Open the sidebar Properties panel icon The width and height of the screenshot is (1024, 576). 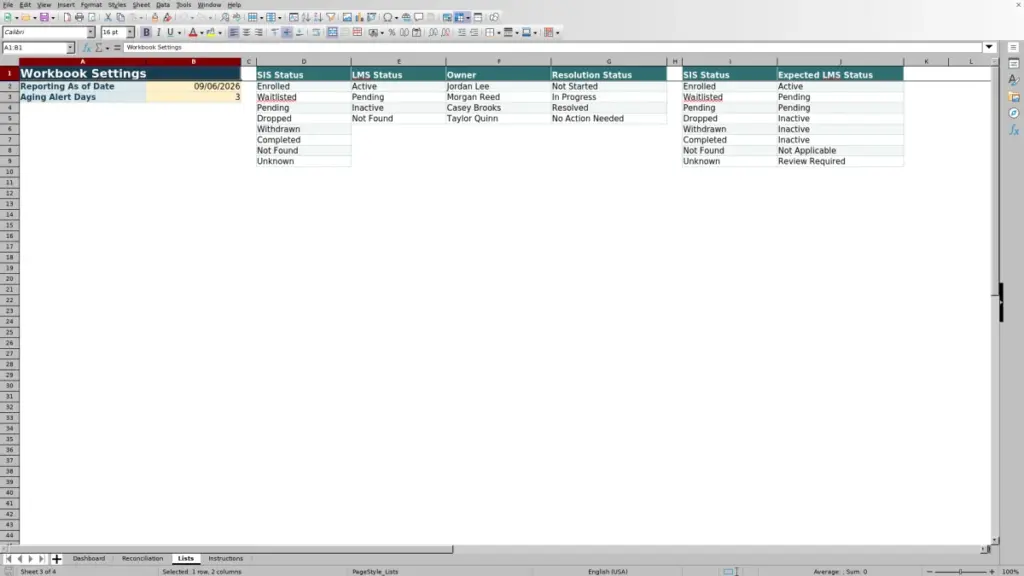[1014, 63]
